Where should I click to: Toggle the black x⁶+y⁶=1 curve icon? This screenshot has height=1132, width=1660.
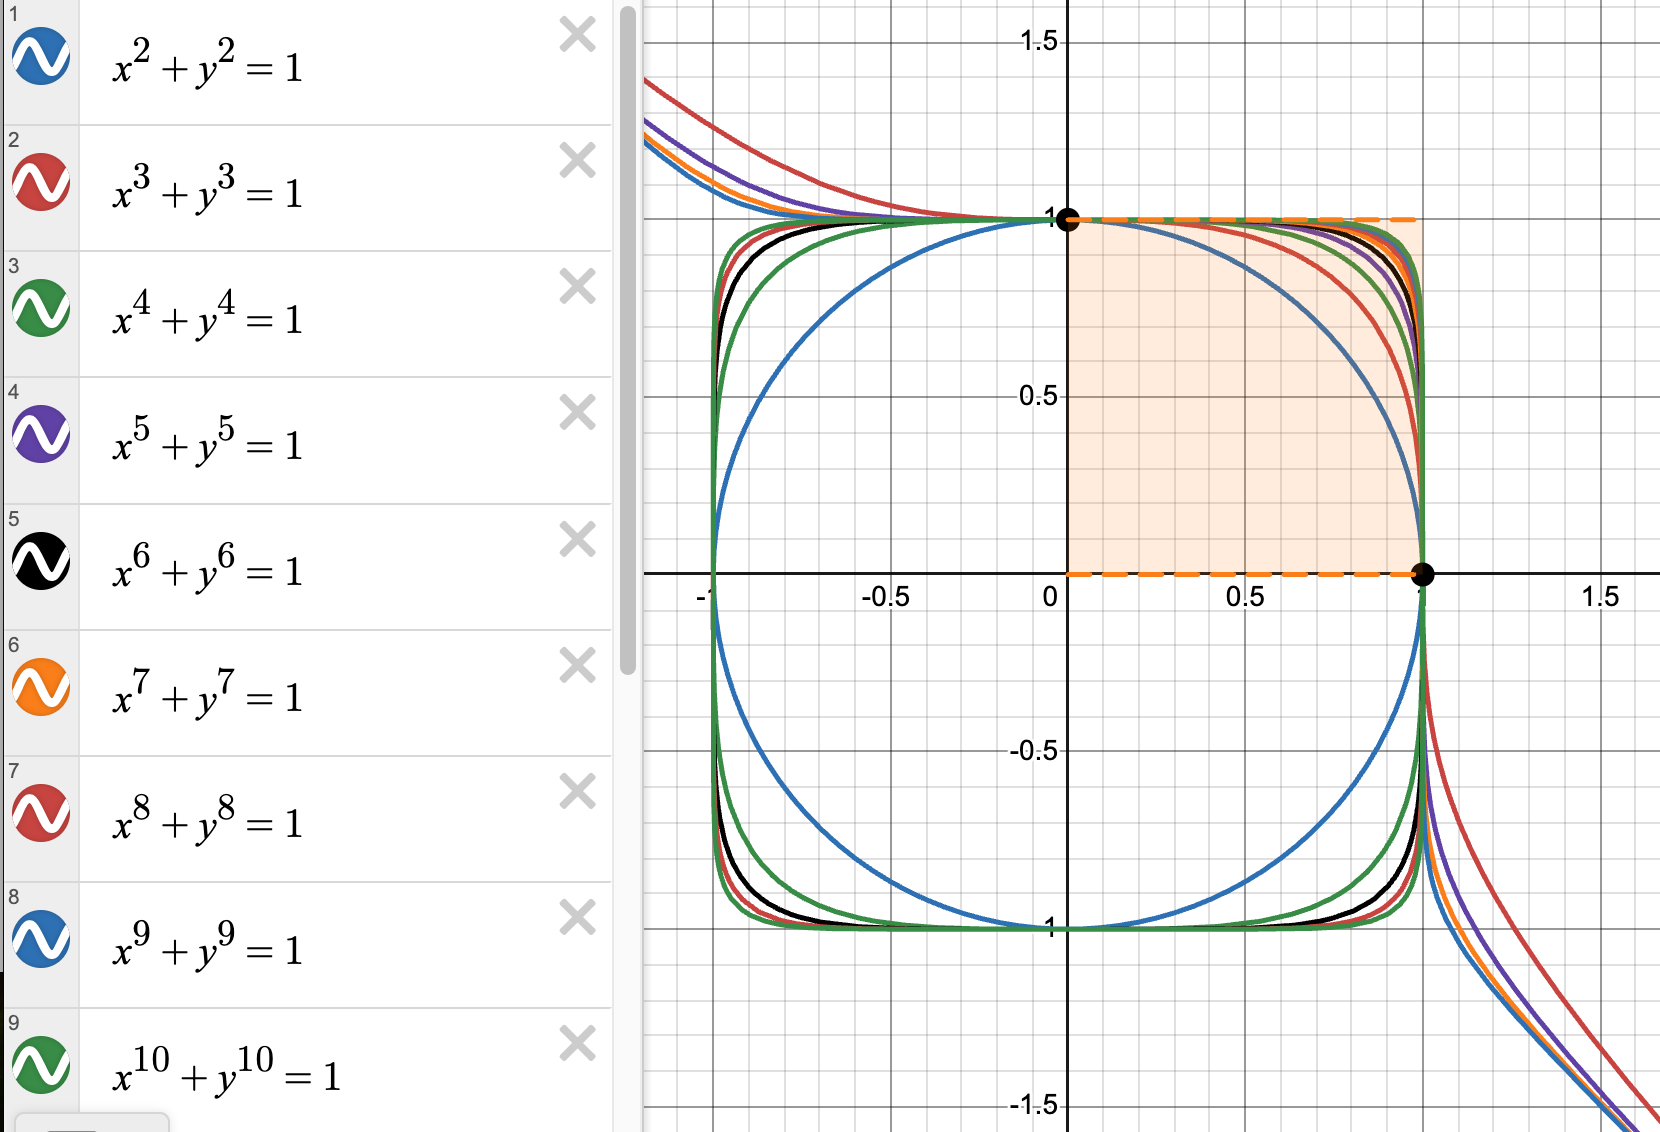click(41, 560)
